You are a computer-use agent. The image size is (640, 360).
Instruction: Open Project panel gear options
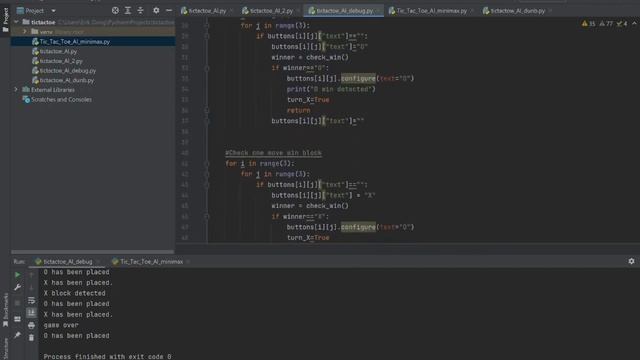click(156, 11)
